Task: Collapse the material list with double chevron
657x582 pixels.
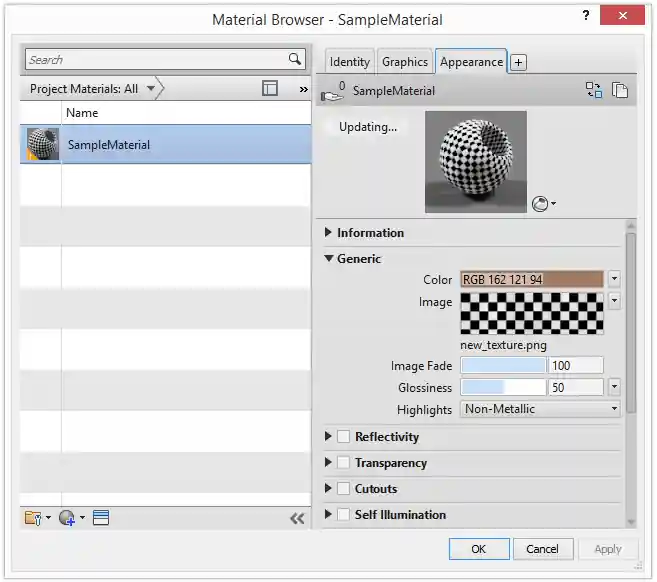Action: coord(297,518)
